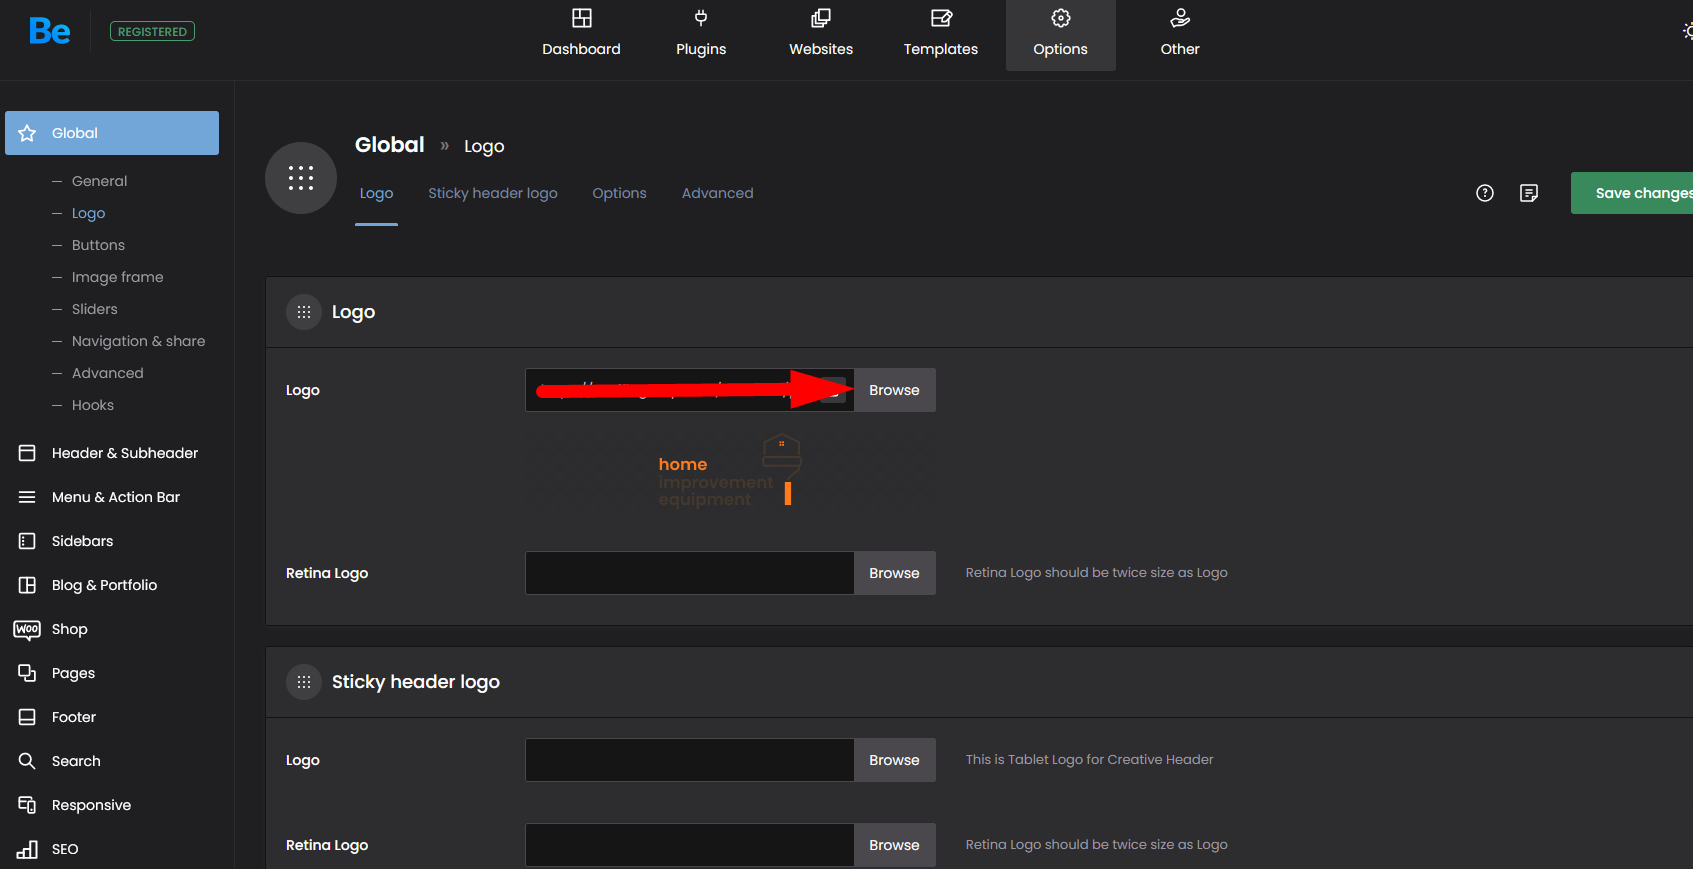Screen dimensions: 1693x869
Task: Switch to Sticky header logo tab
Action: (x=493, y=193)
